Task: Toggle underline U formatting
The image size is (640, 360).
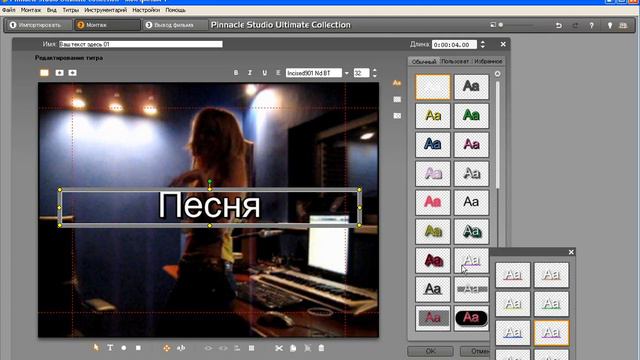Action: coord(264,73)
